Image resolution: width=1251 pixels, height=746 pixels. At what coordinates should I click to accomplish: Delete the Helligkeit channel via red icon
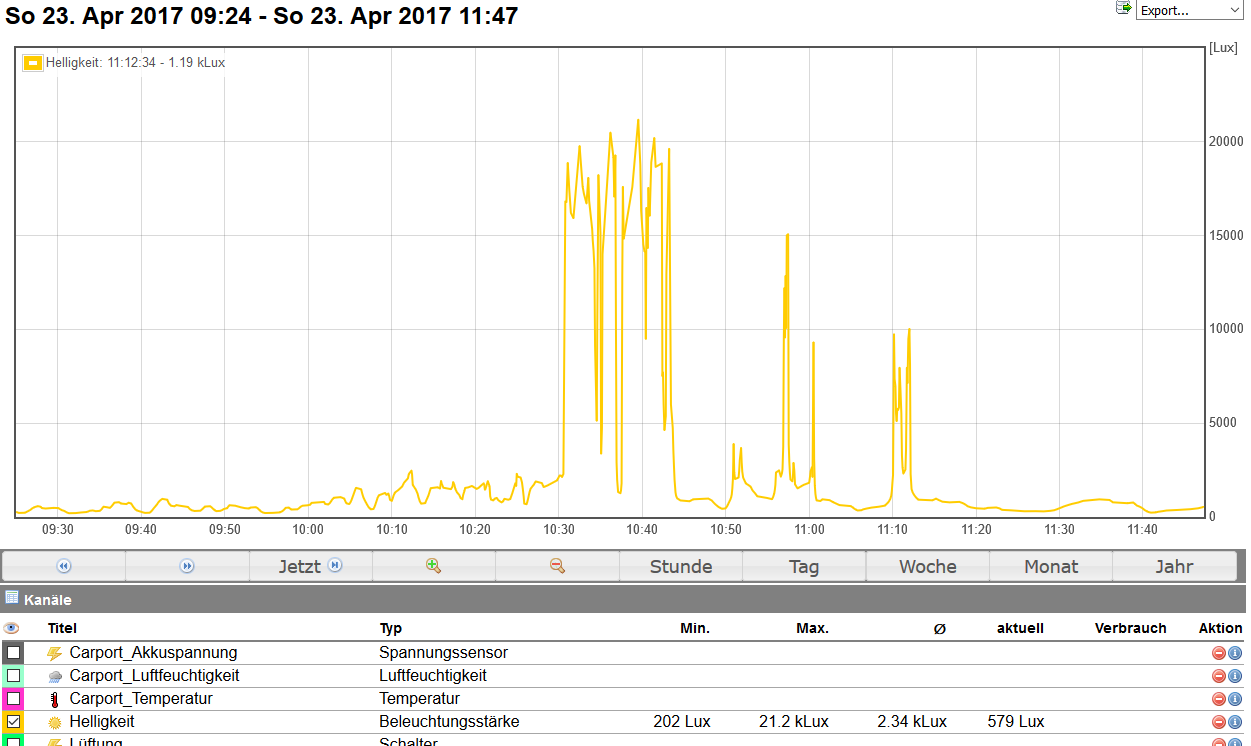(1219, 722)
